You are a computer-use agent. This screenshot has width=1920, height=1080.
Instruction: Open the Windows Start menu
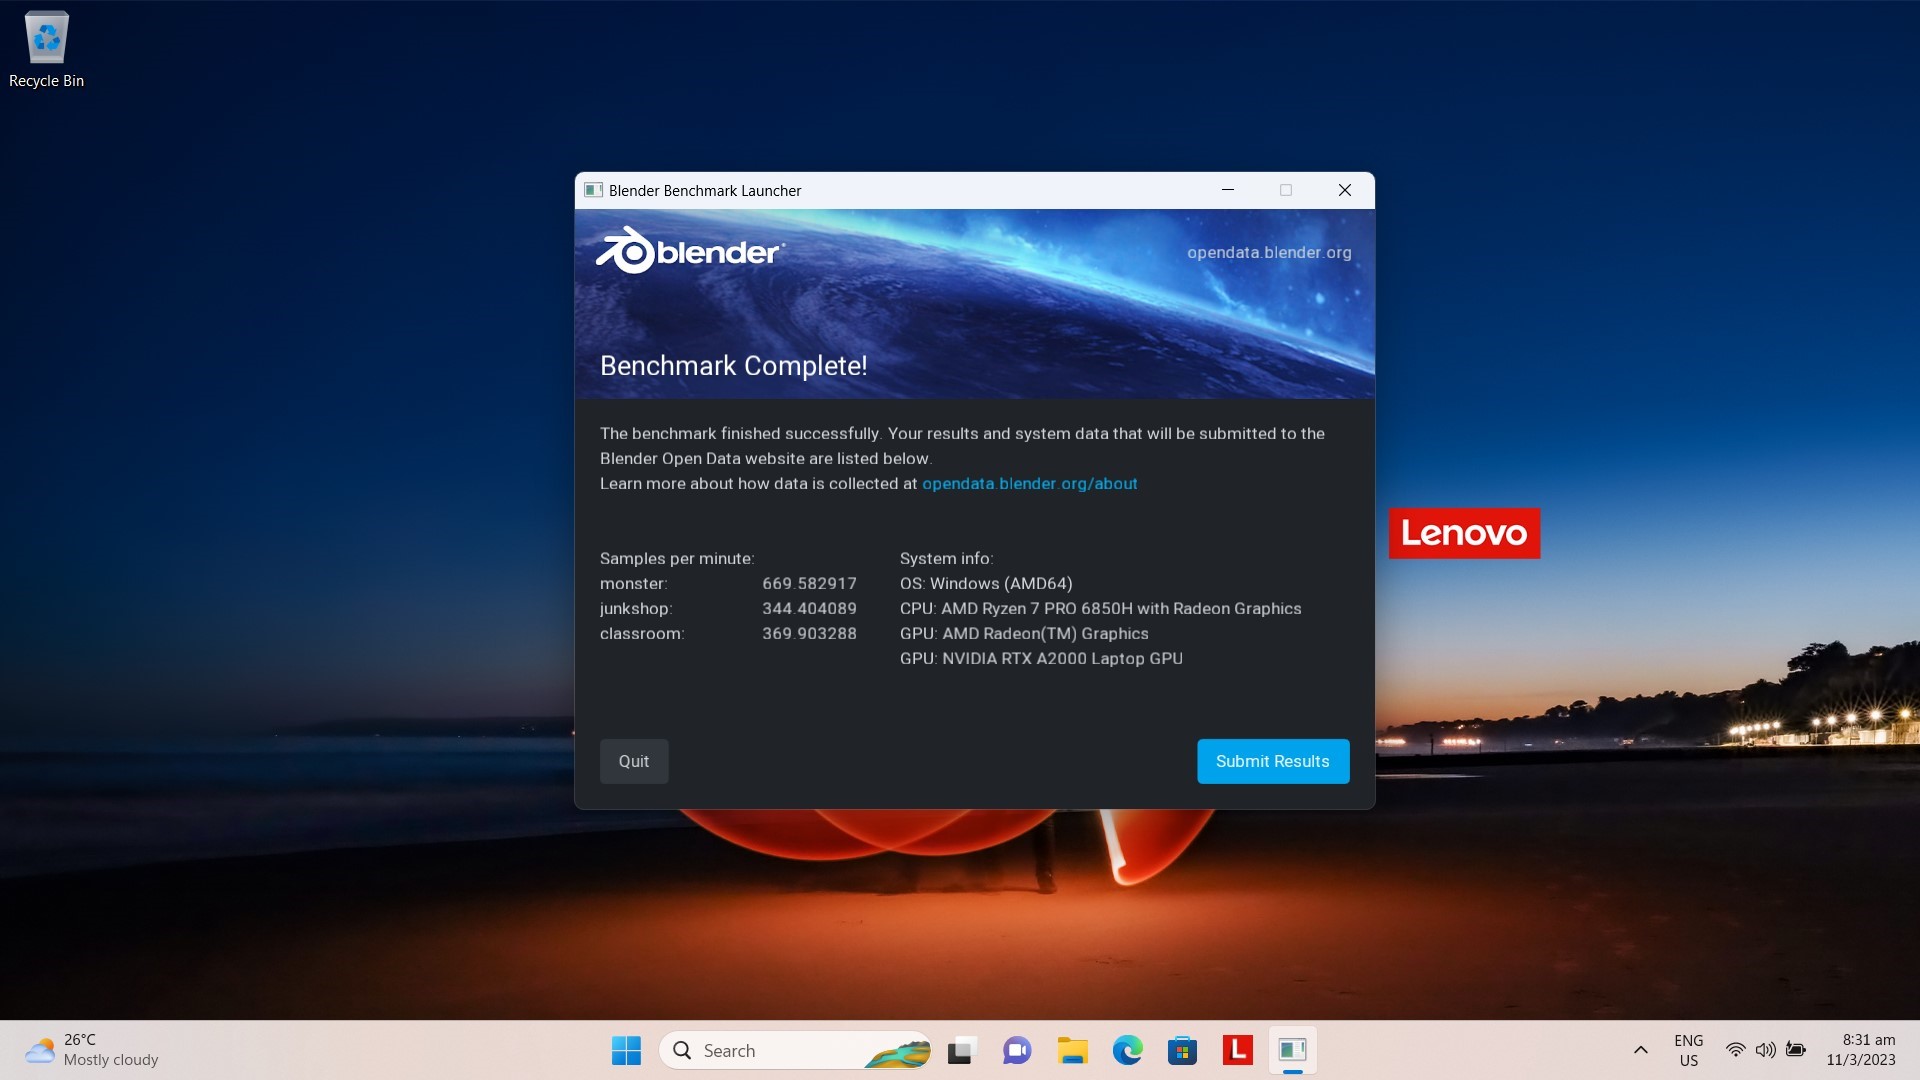point(626,1050)
